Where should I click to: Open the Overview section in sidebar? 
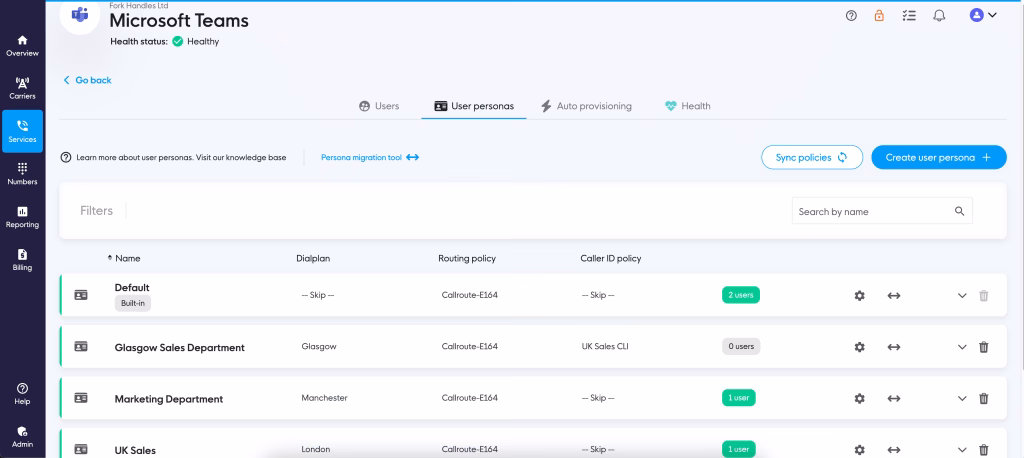(22, 46)
